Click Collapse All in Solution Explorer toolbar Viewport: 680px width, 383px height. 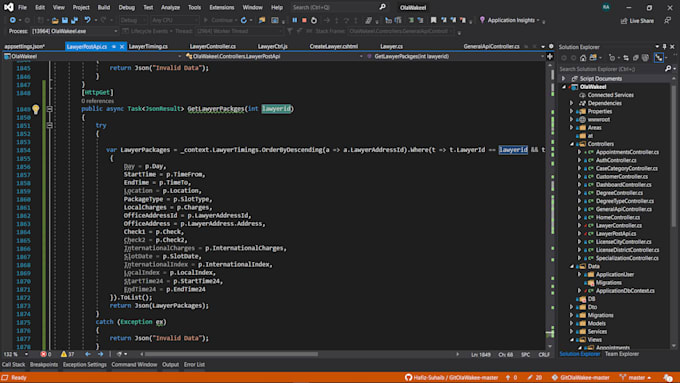pyautogui.click(x=636, y=58)
